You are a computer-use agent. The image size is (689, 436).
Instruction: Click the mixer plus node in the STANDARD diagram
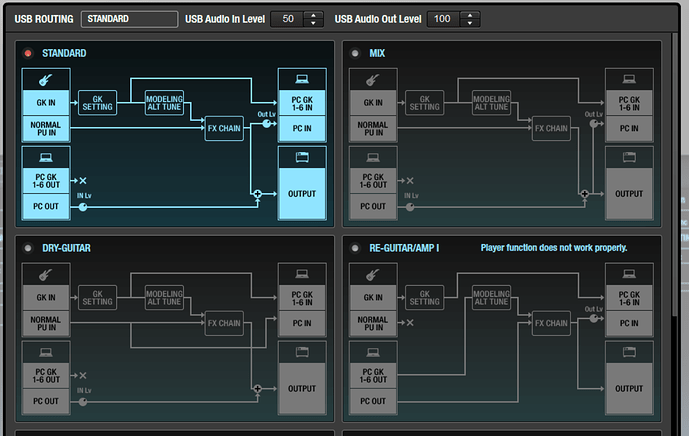[x=257, y=194]
